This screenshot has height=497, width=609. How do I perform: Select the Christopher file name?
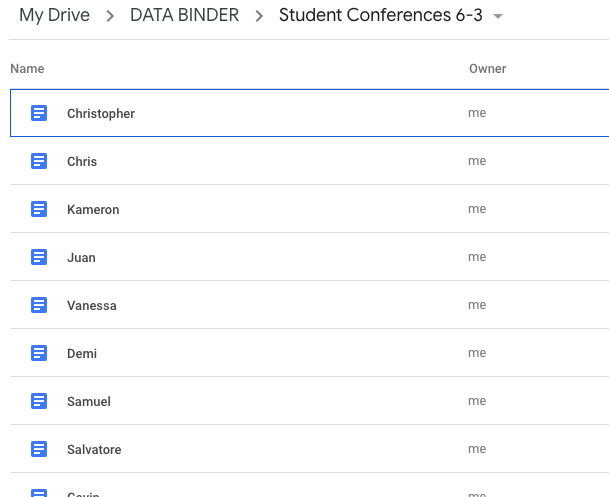pos(101,114)
